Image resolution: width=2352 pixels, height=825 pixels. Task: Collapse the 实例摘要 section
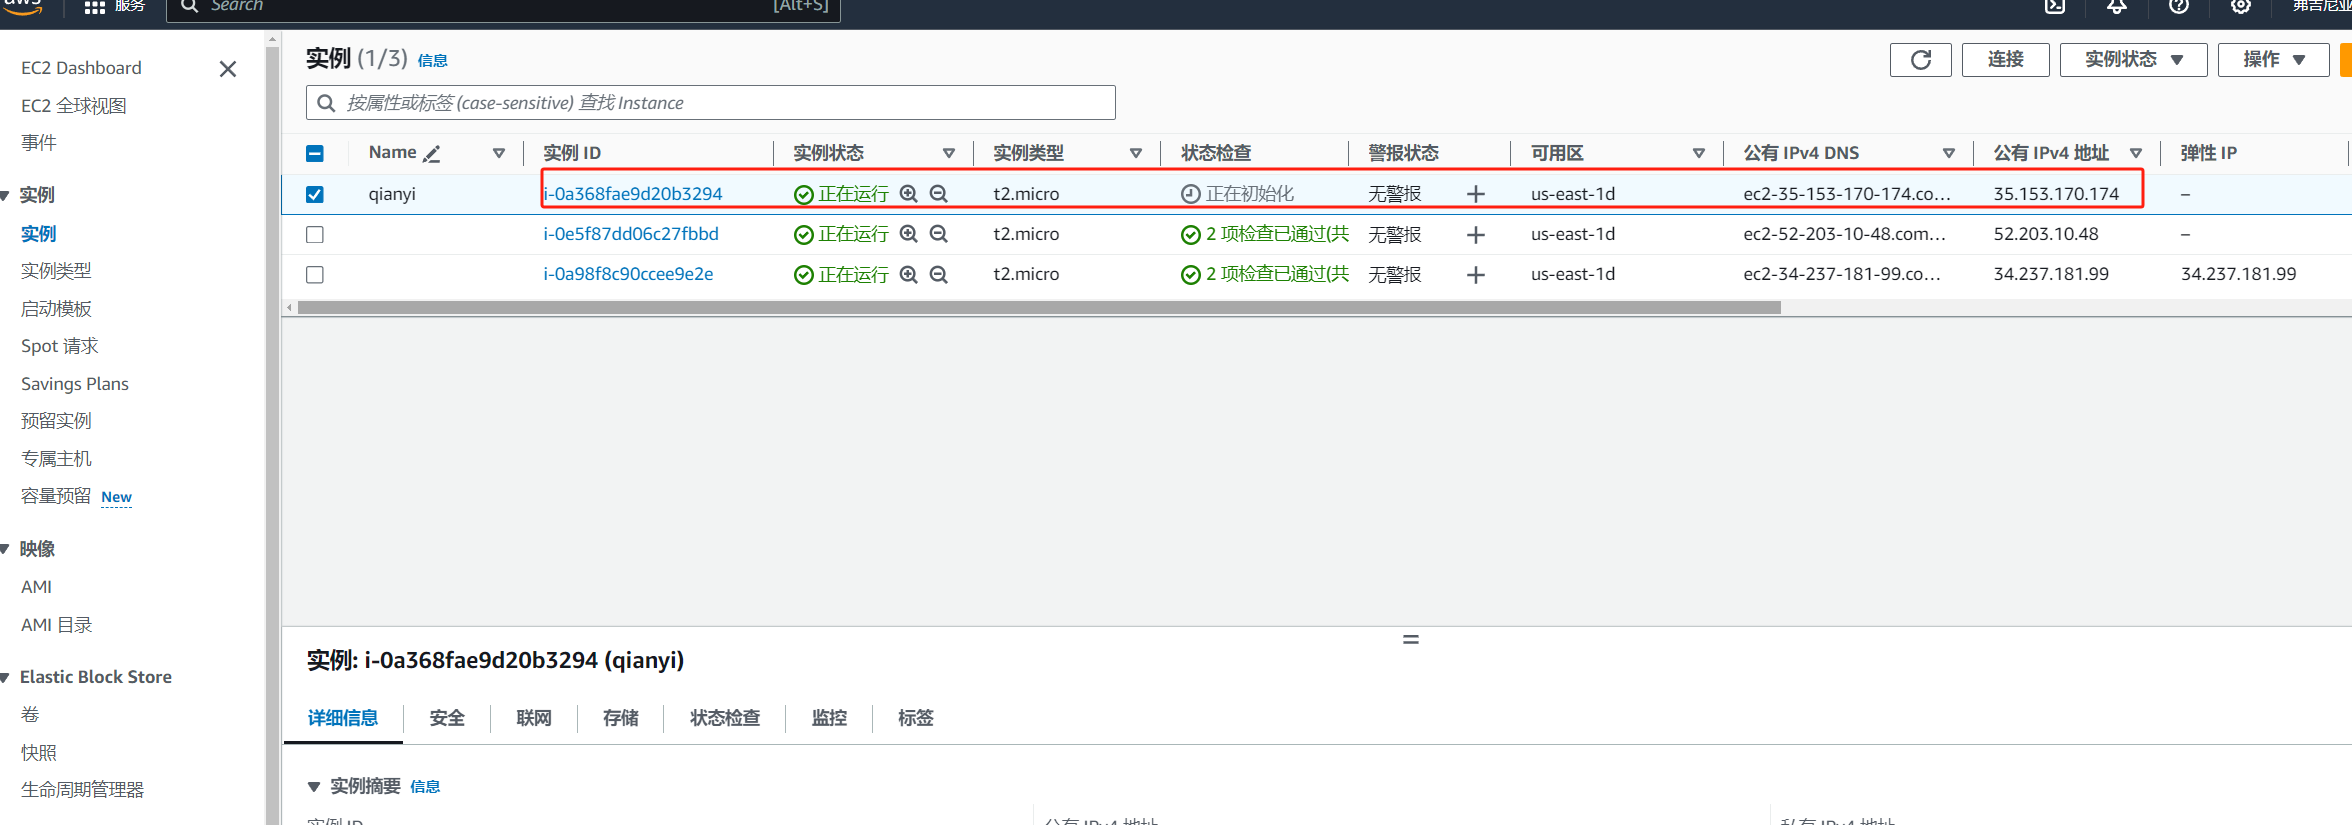point(314,787)
